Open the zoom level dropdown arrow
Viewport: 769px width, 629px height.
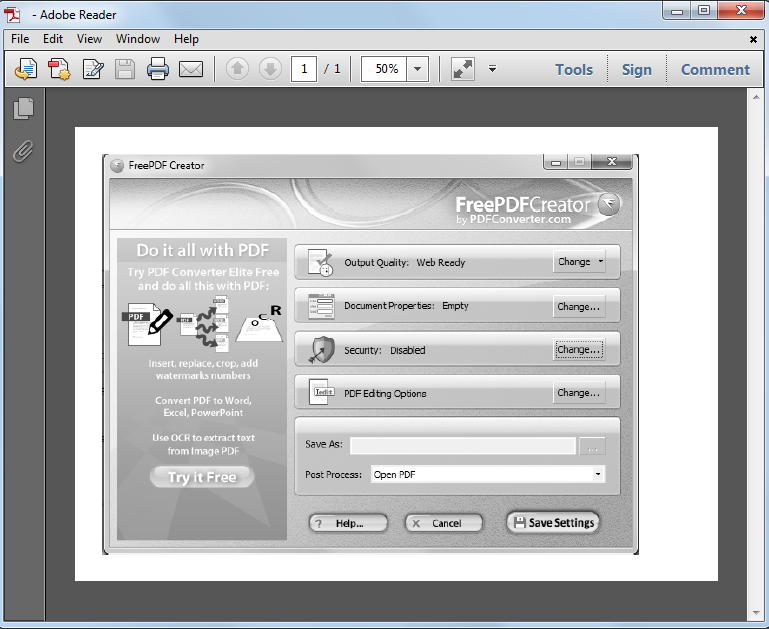pos(417,69)
